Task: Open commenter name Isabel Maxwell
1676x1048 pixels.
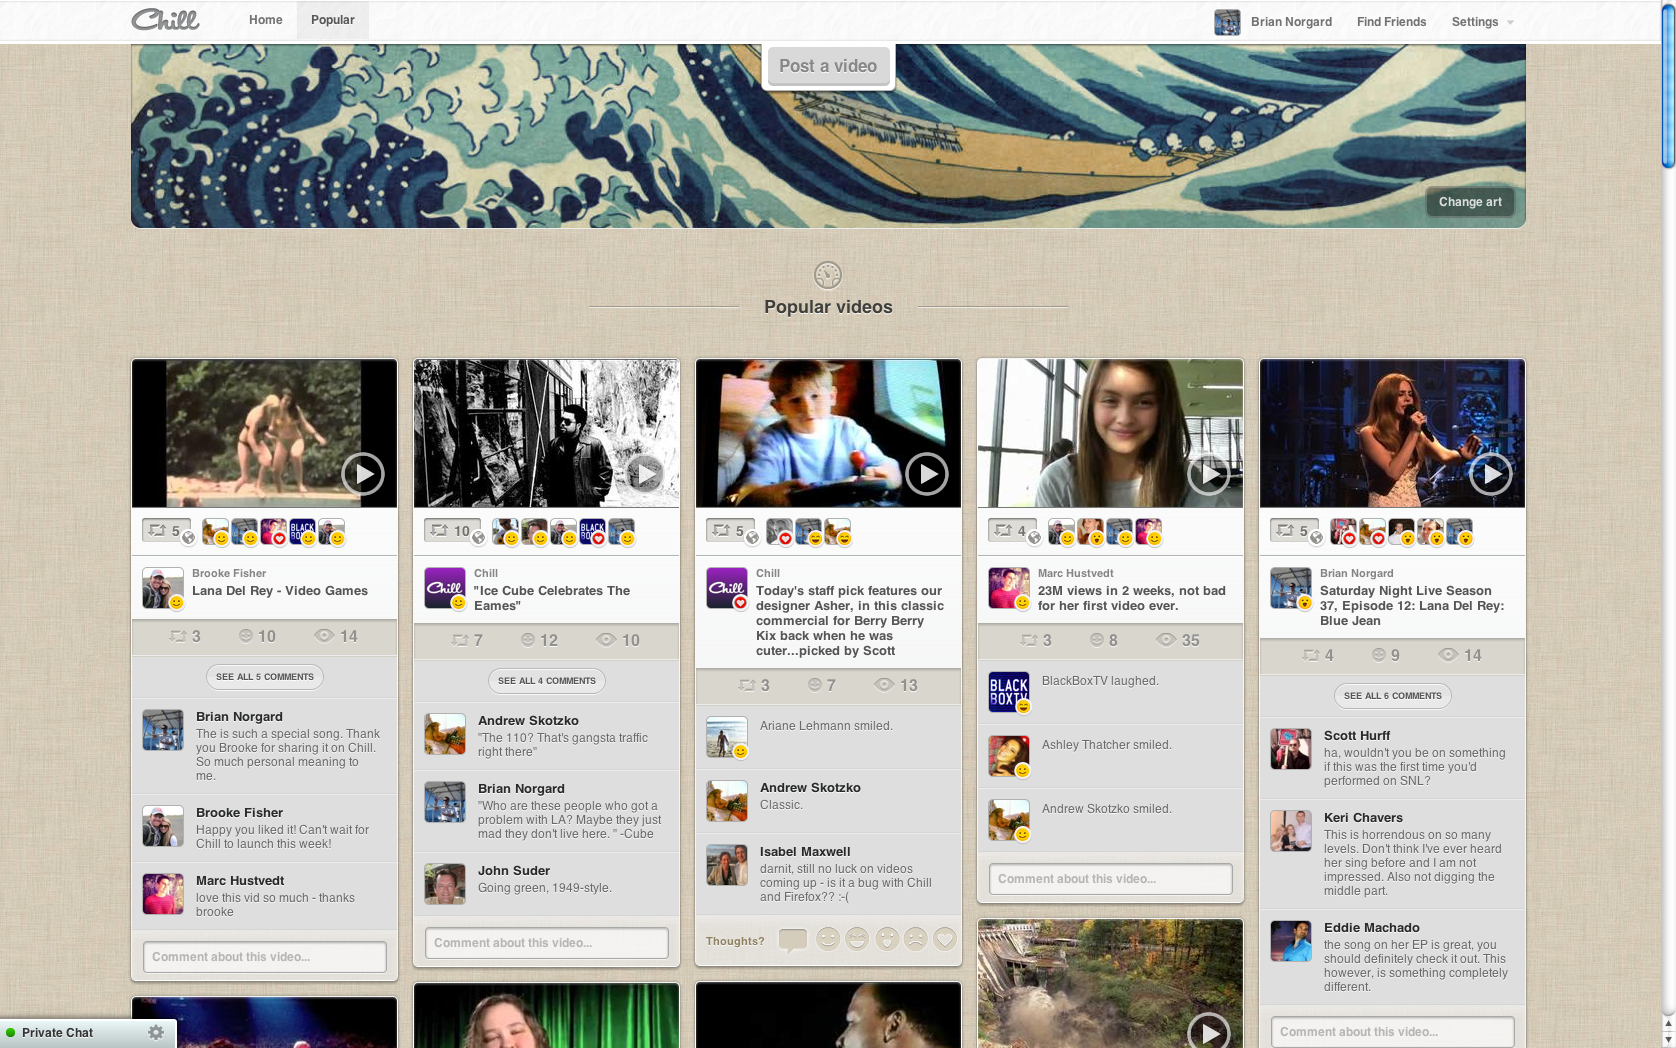Action: tap(805, 852)
